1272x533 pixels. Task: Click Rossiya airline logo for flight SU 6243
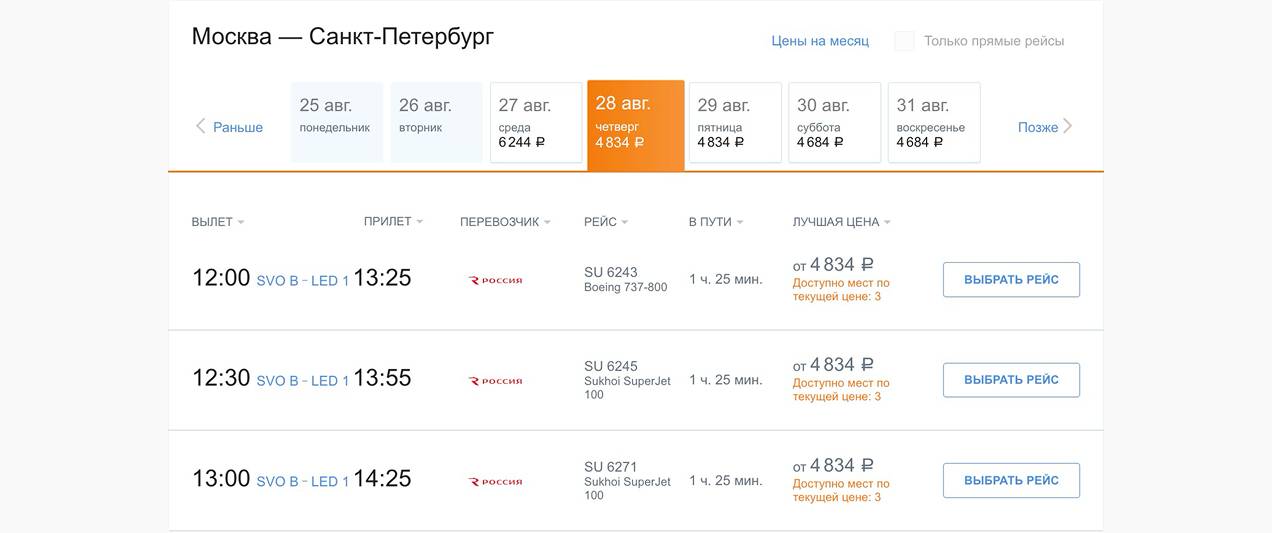[496, 281]
